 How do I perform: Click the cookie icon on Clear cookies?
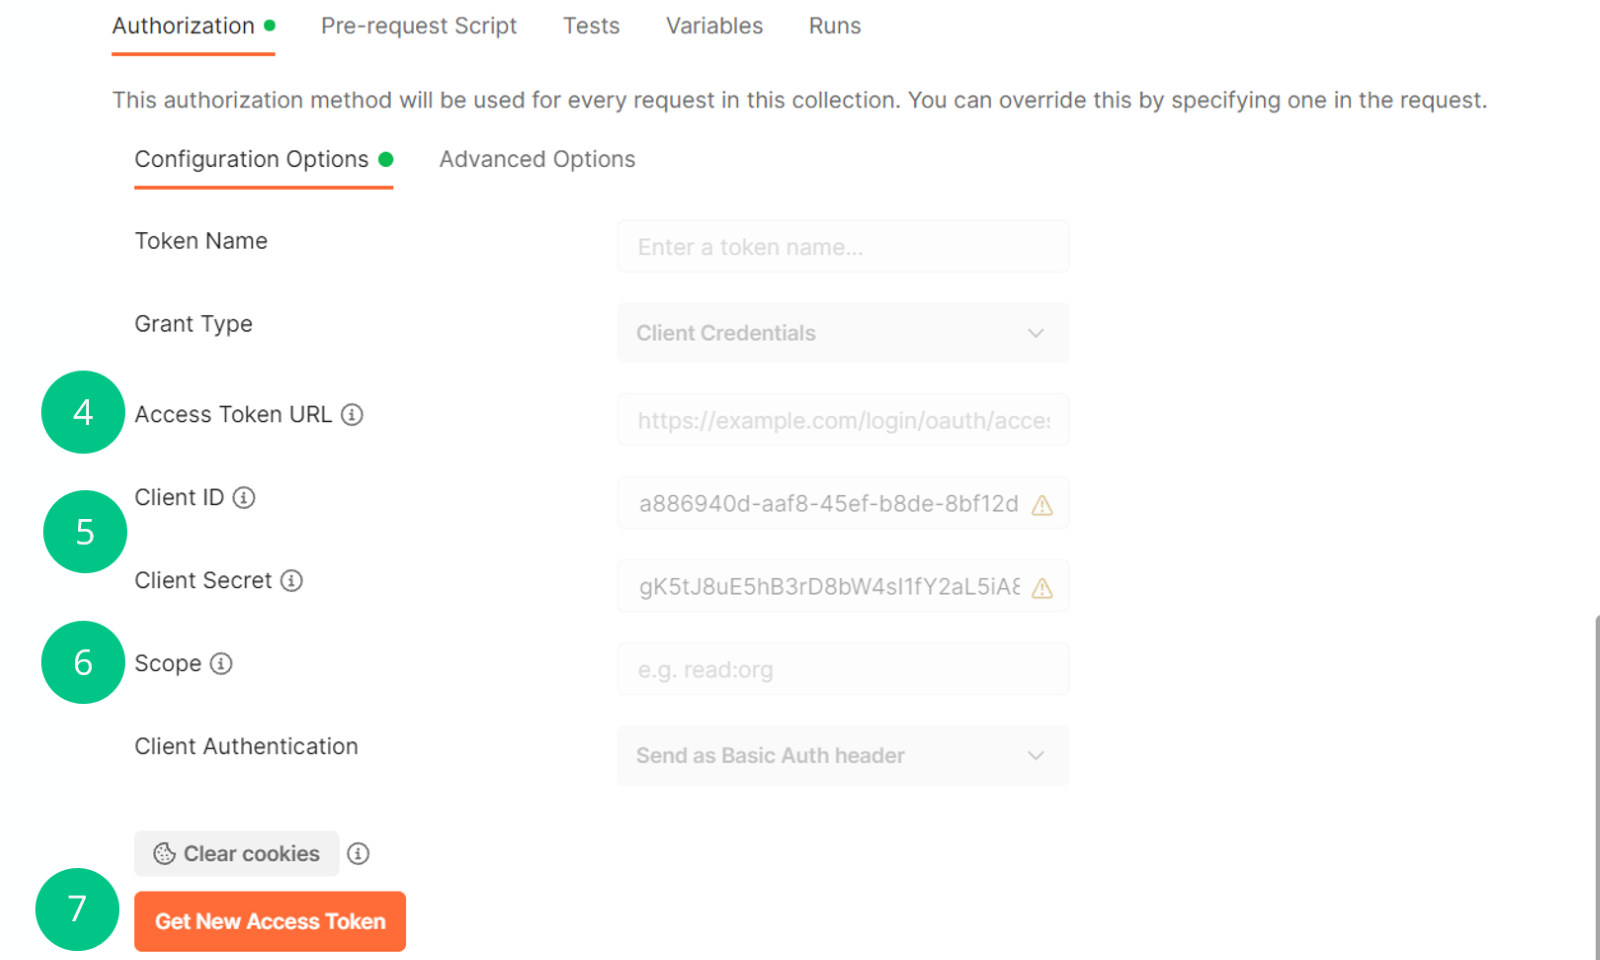(x=164, y=853)
